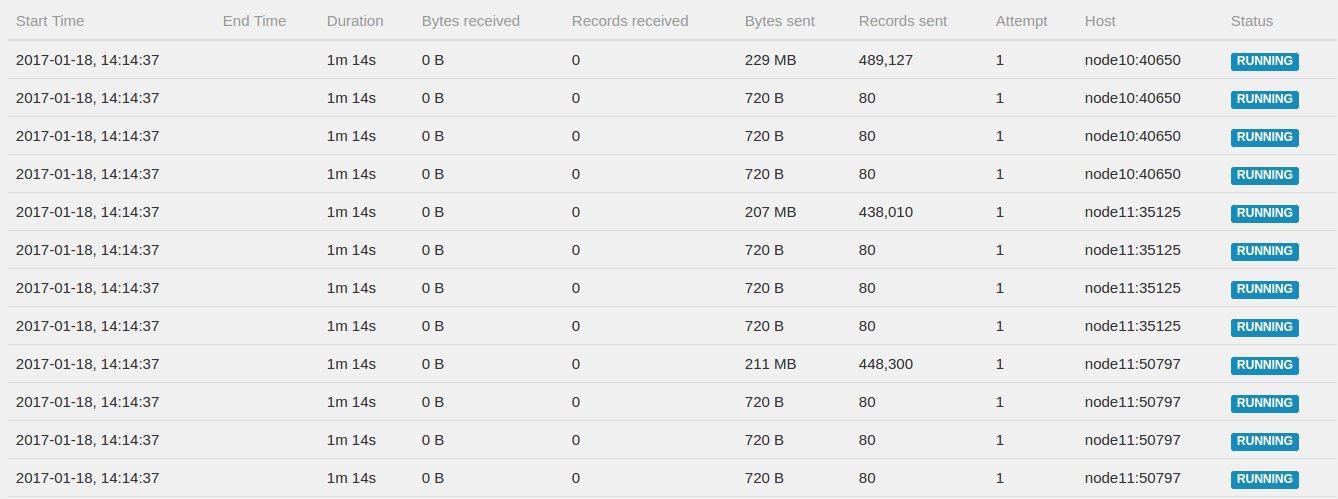Image resolution: width=1338 pixels, height=499 pixels.
Task: Click the Bytes sent column header
Action: [781, 21]
